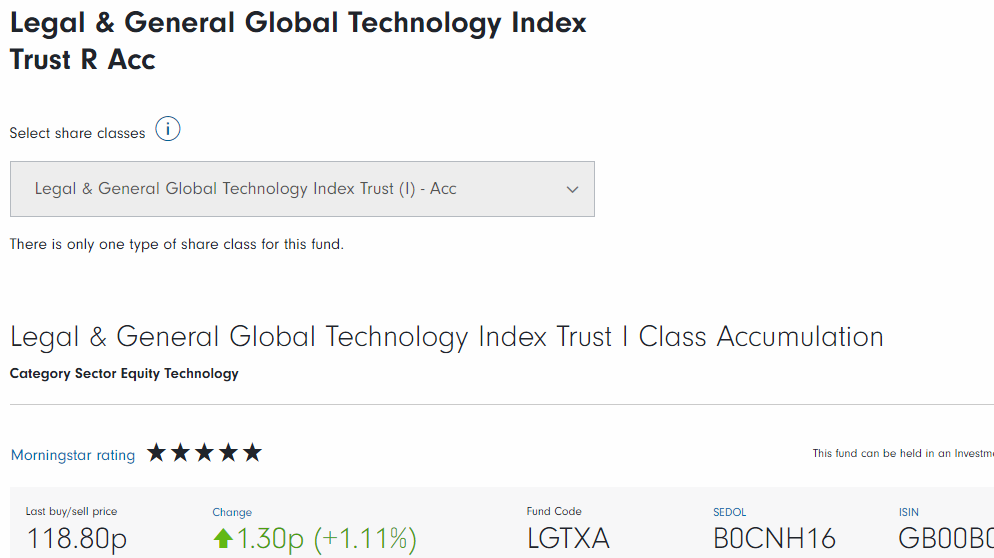Open the Morningstar rating link

[73, 455]
